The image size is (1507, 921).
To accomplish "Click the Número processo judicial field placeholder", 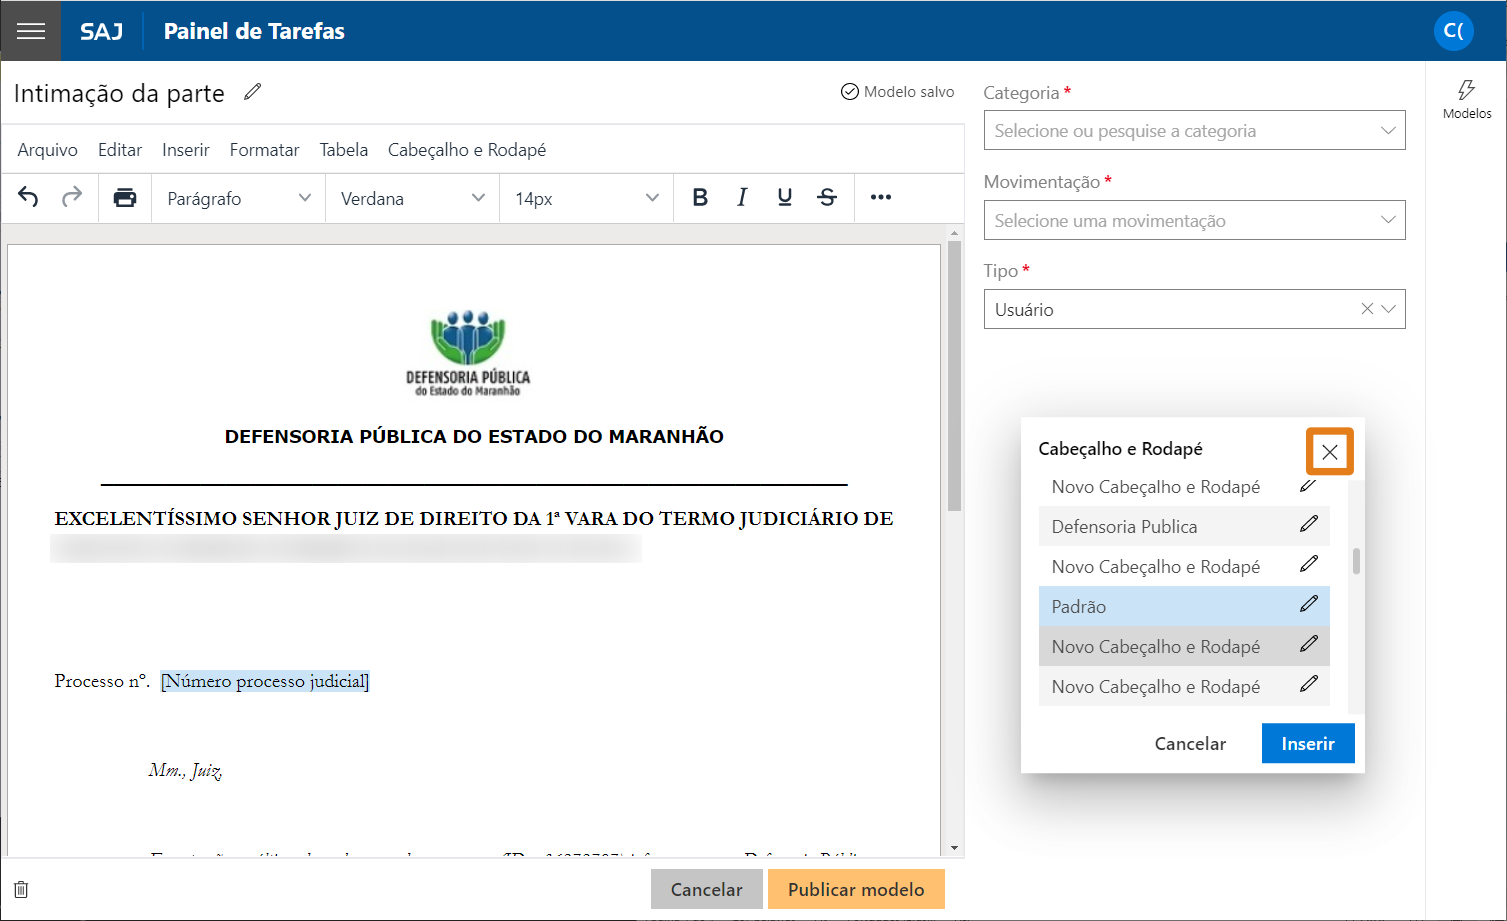I will 265,681.
